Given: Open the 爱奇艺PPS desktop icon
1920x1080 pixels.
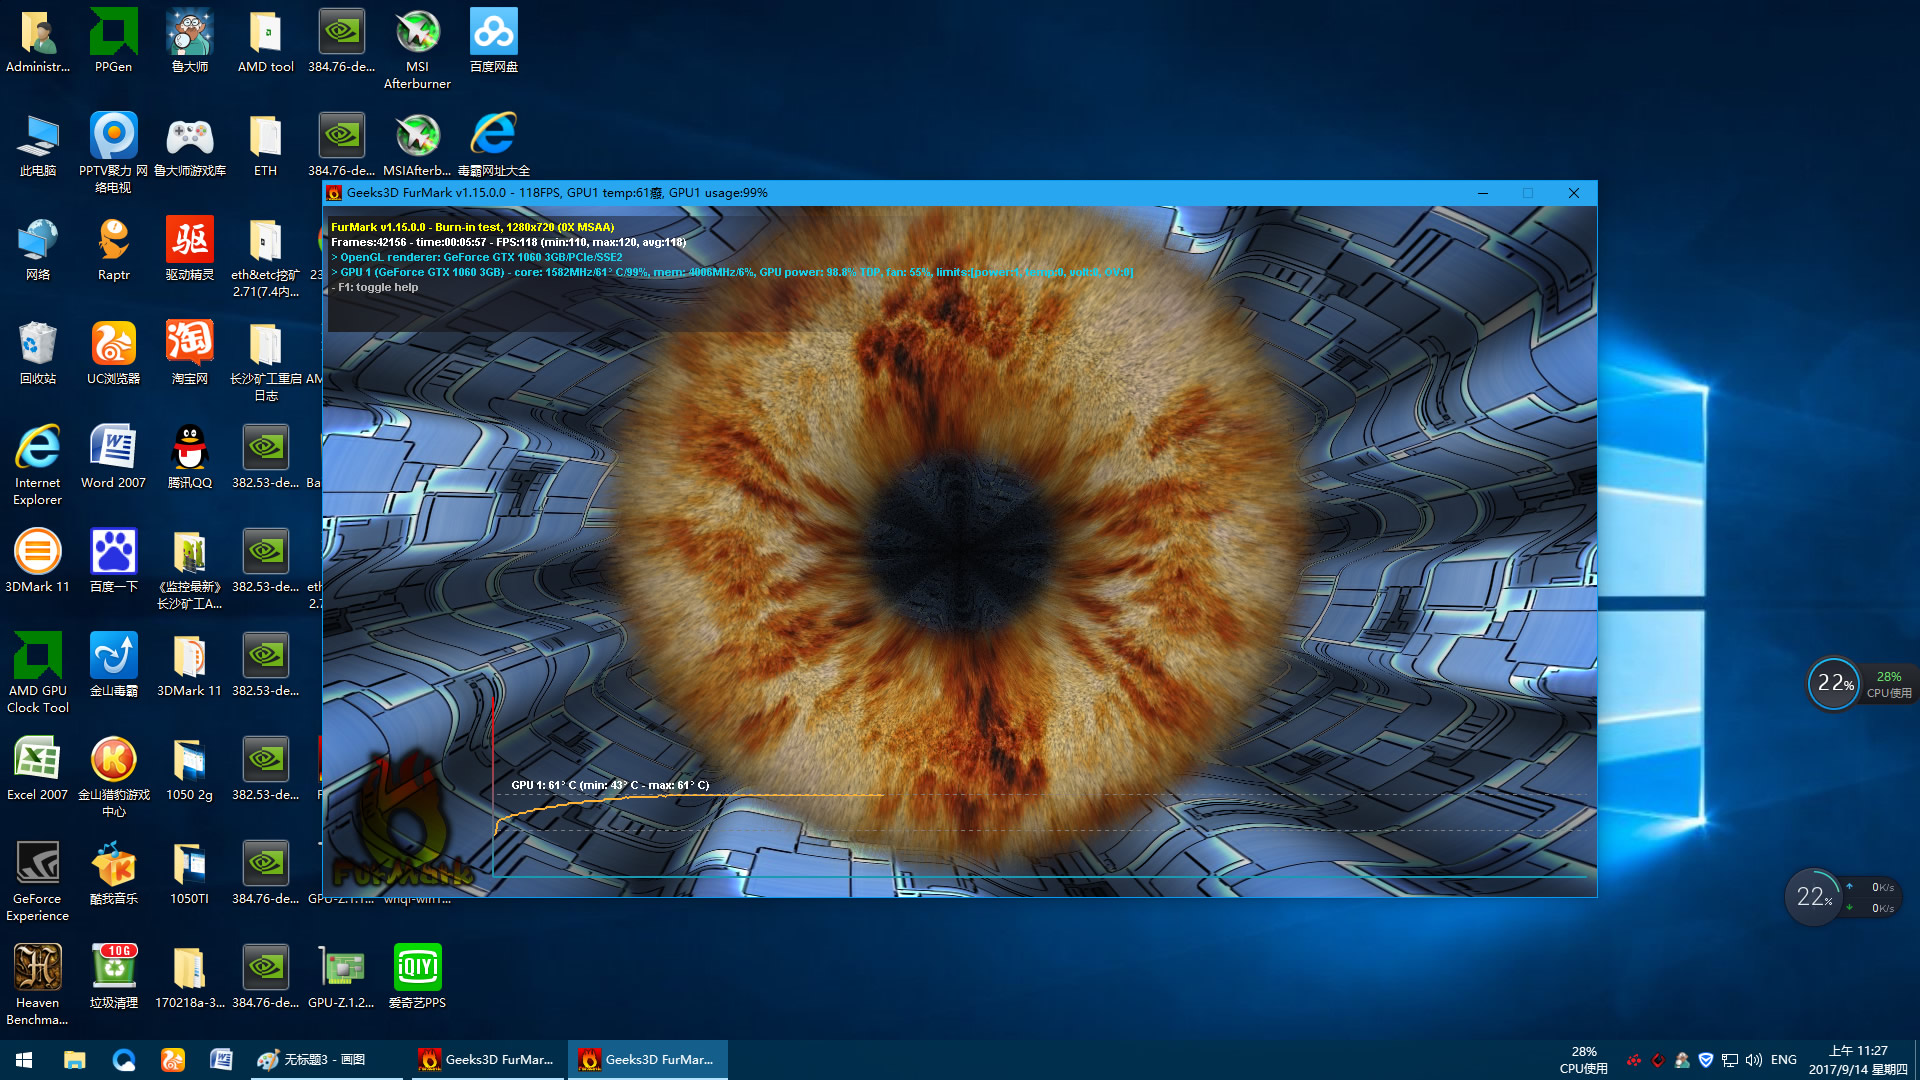Looking at the screenshot, I should [x=417, y=968].
